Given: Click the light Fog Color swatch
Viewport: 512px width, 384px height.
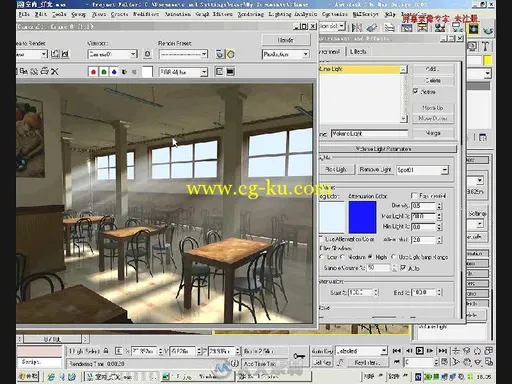Looking at the screenshot, I should 332,217.
